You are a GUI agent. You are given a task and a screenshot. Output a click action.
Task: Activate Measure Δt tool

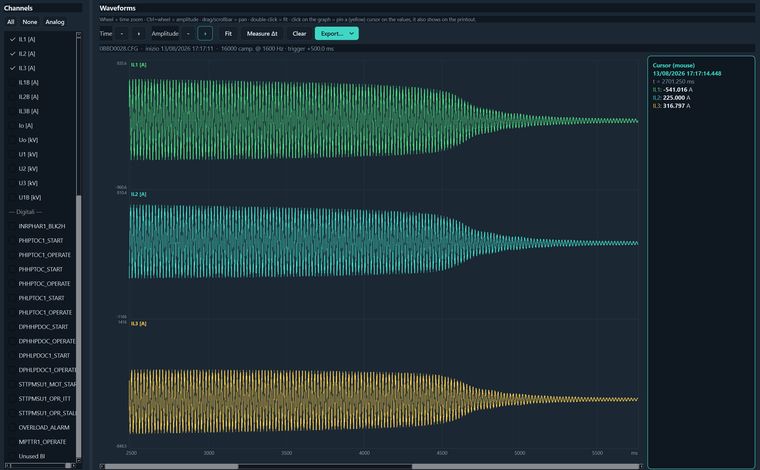click(x=262, y=33)
